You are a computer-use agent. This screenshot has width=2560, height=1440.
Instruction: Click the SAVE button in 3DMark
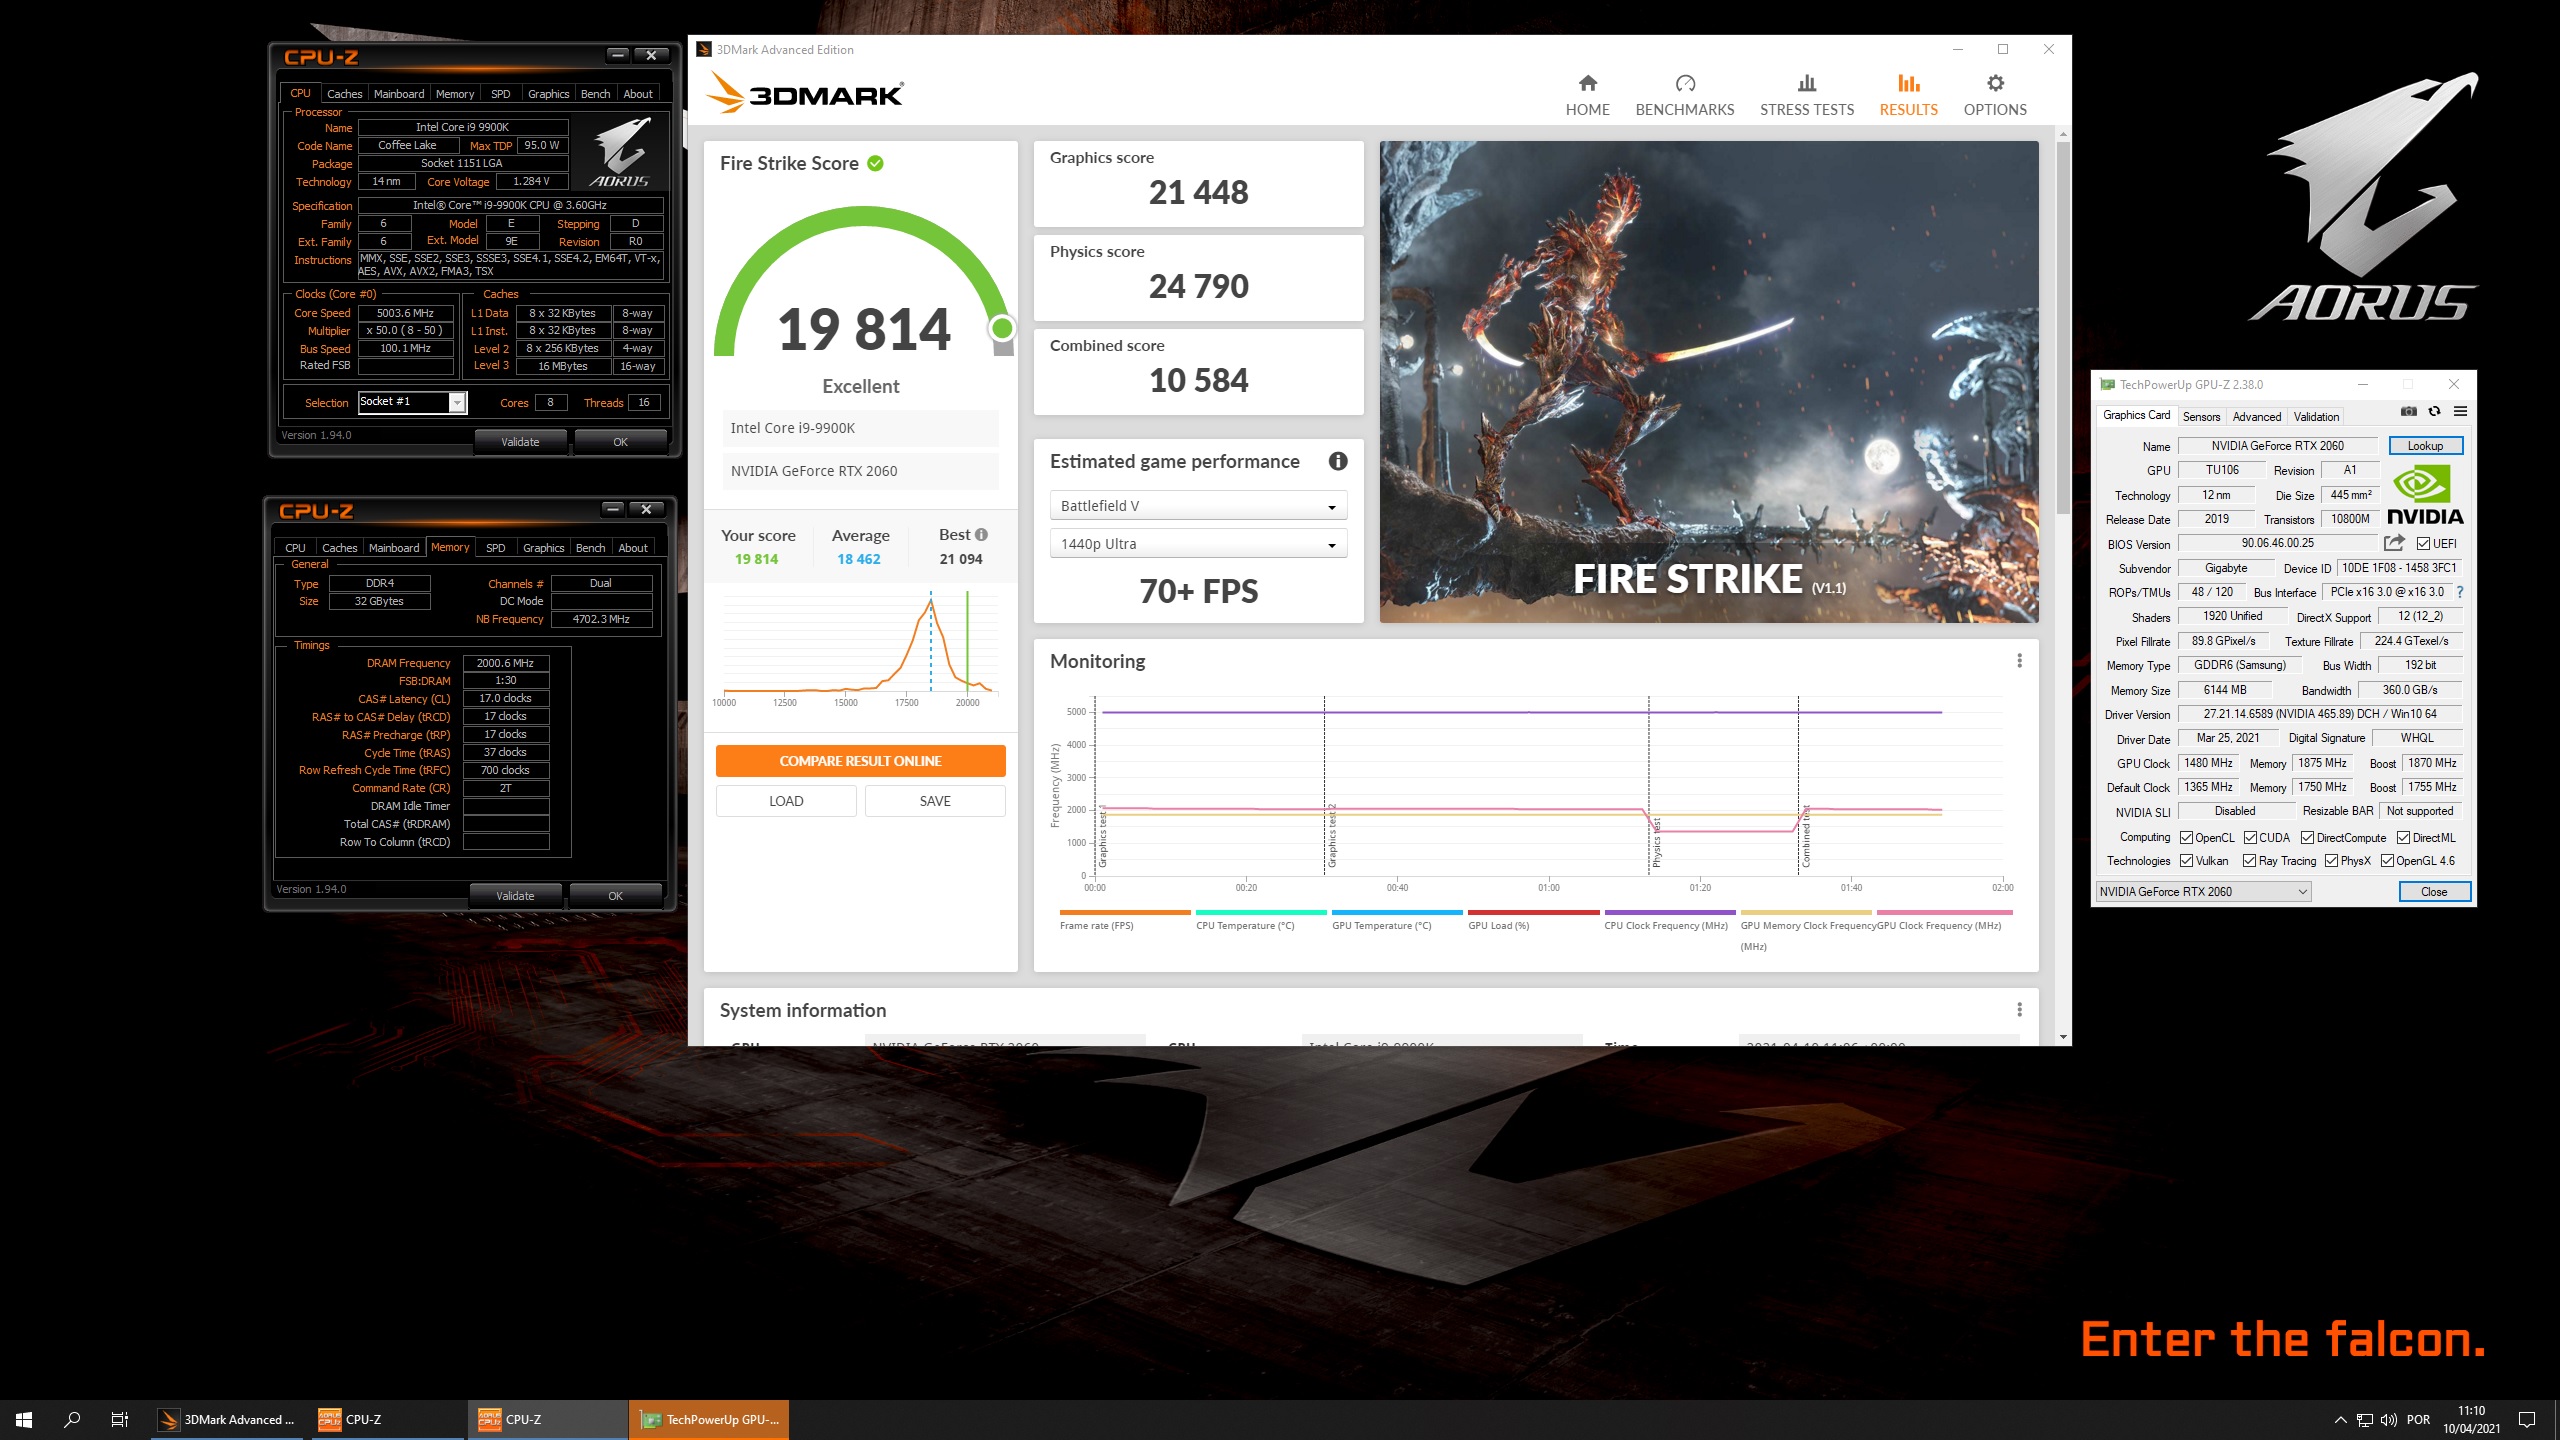[935, 801]
